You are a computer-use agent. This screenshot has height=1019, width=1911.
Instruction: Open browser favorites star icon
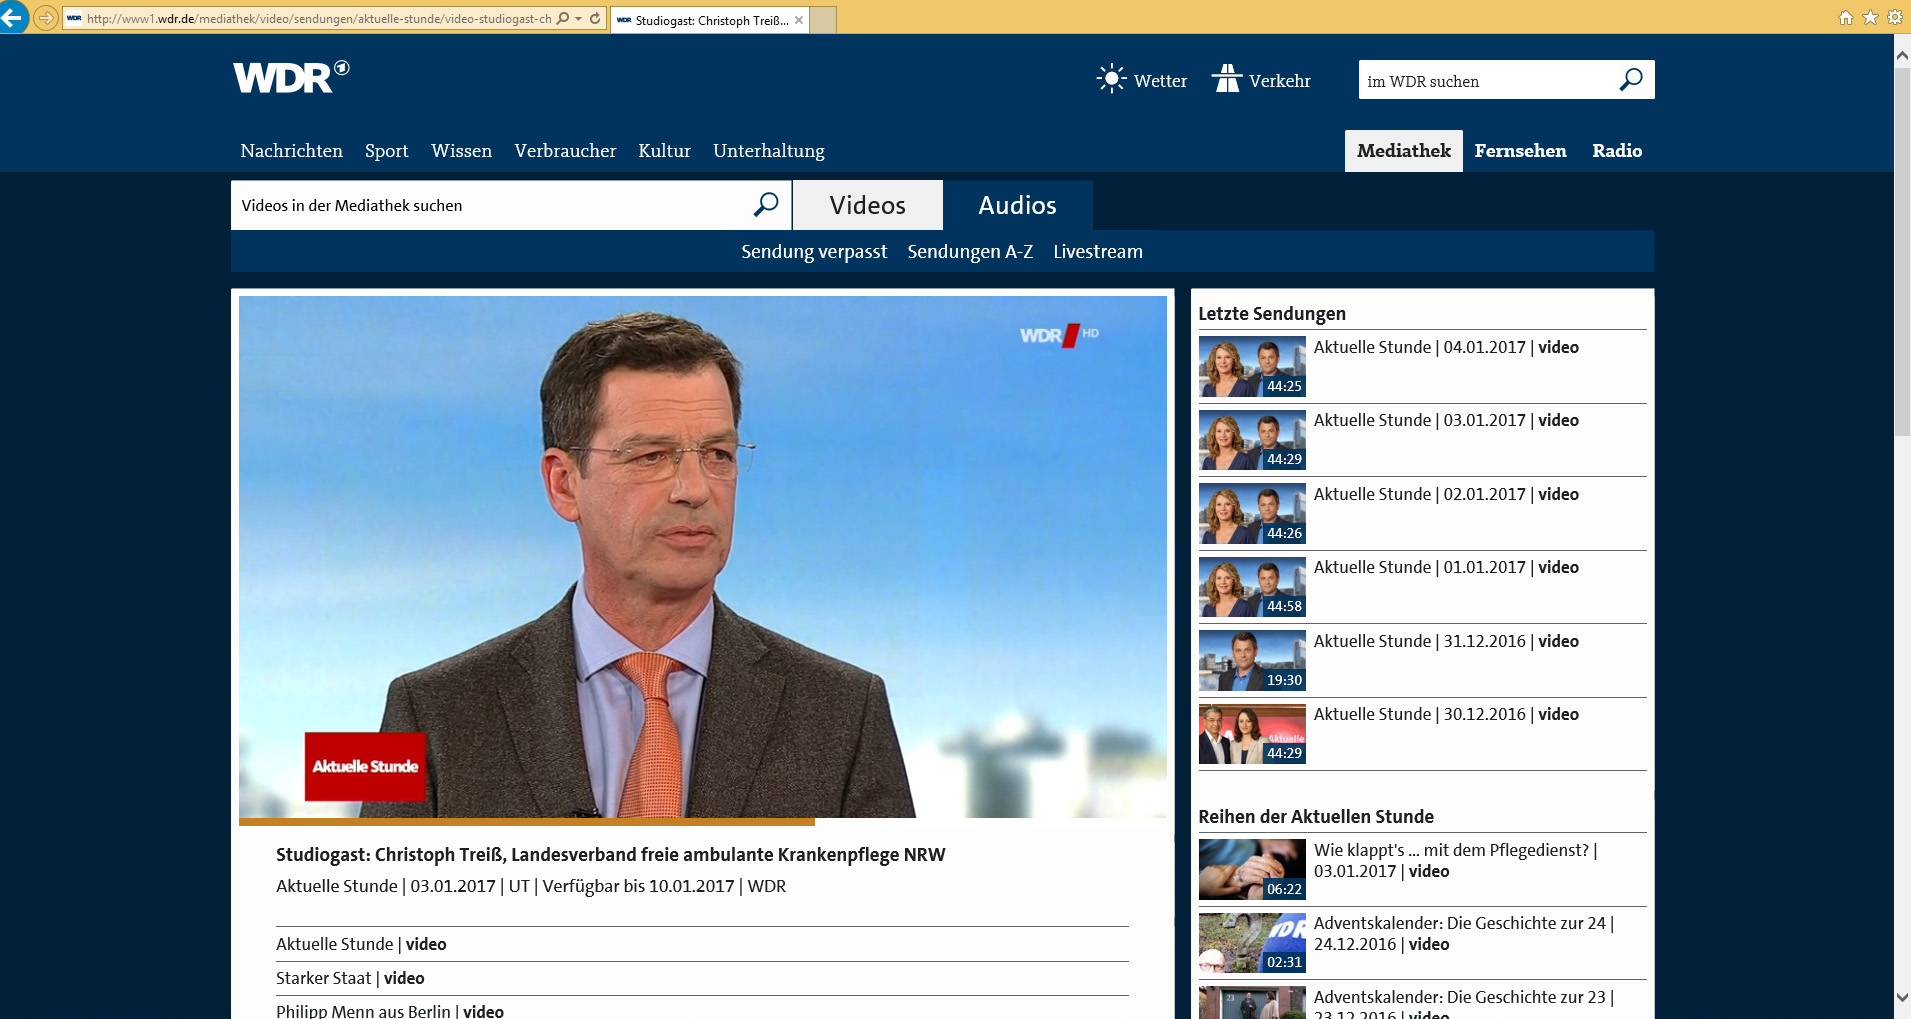(x=1870, y=18)
